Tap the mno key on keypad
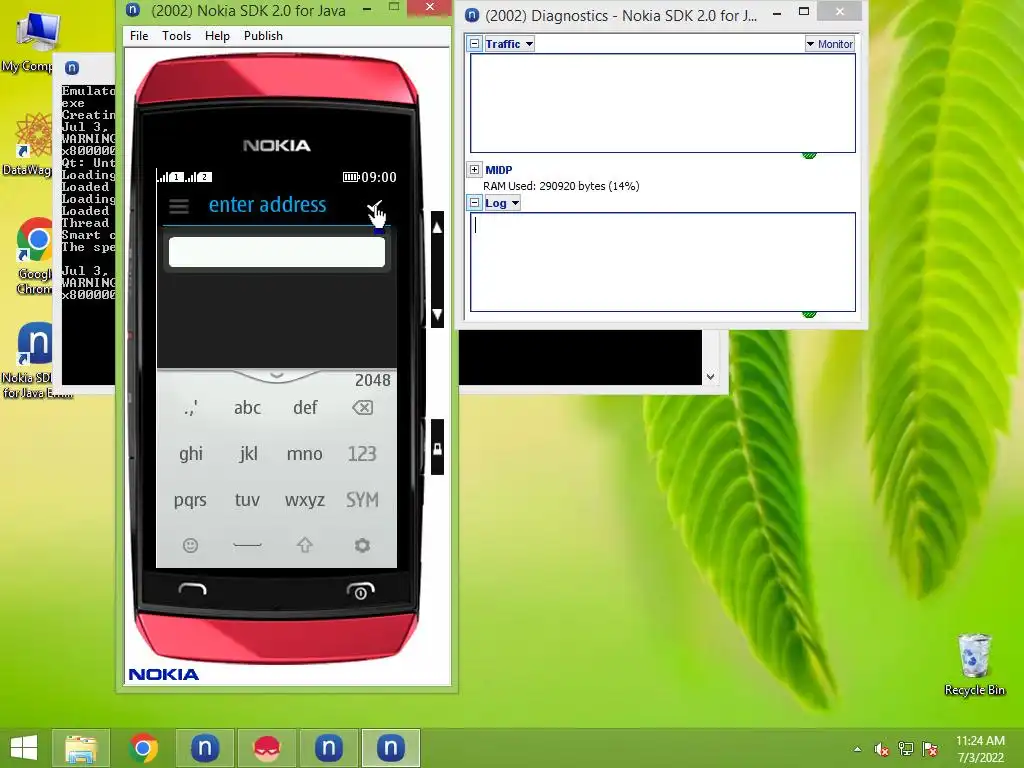The height and width of the screenshot is (768, 1024). 304,454
